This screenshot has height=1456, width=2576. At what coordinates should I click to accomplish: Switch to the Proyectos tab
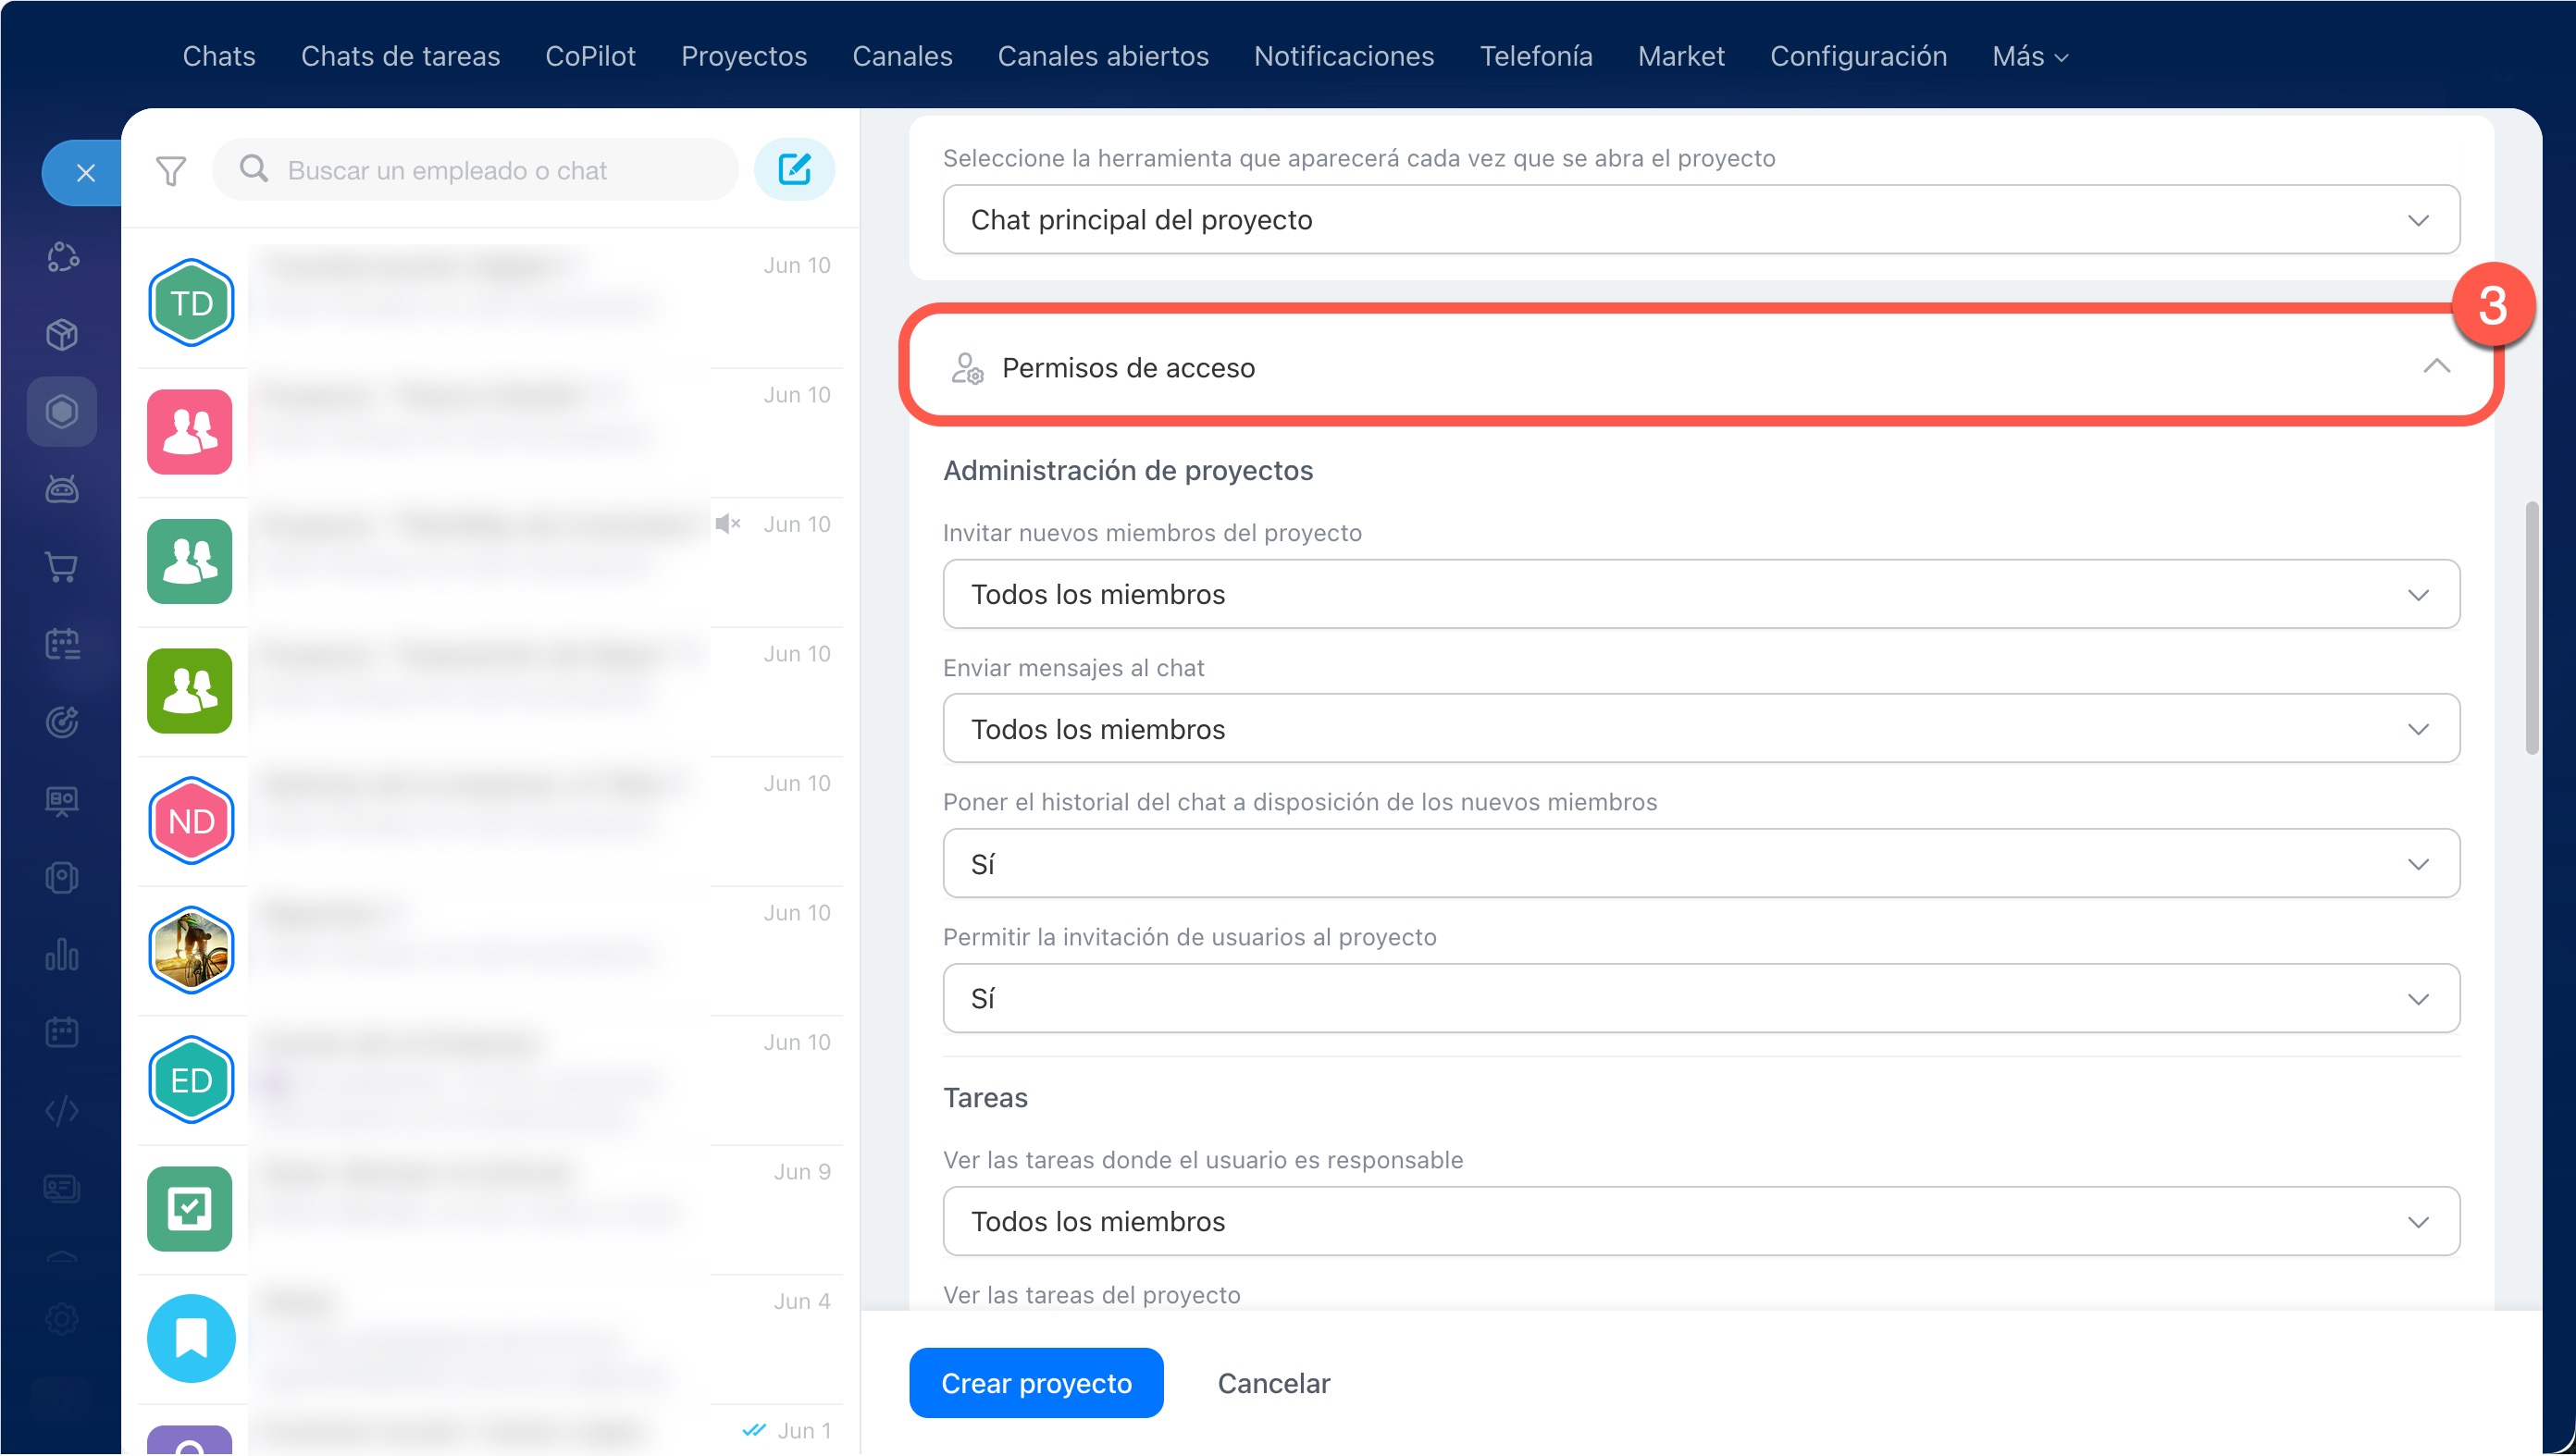[x=744, y=56]
